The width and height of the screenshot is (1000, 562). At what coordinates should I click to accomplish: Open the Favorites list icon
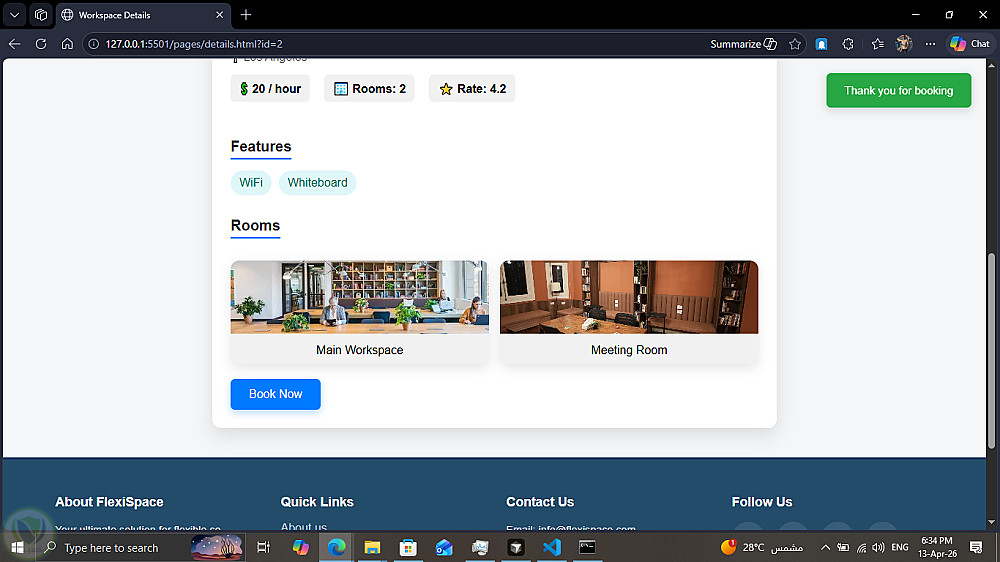click(x=878, y=44)
